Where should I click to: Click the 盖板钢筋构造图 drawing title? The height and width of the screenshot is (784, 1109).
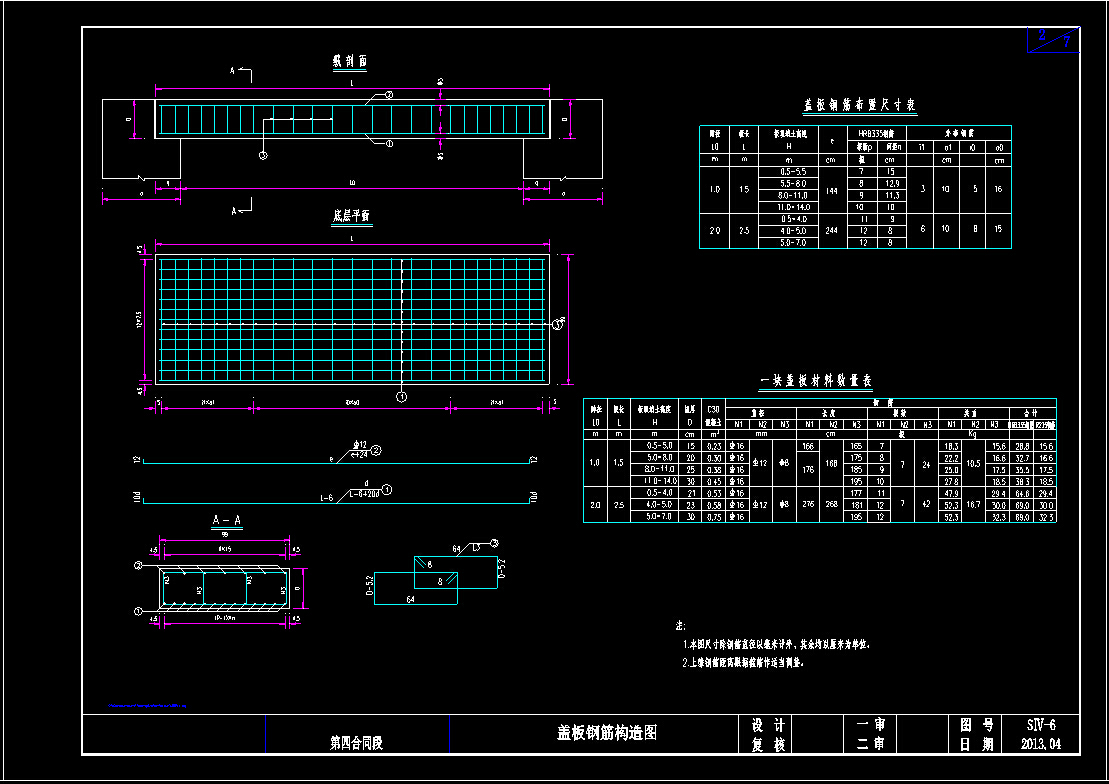pyautogui.click(x=607, y=732)
